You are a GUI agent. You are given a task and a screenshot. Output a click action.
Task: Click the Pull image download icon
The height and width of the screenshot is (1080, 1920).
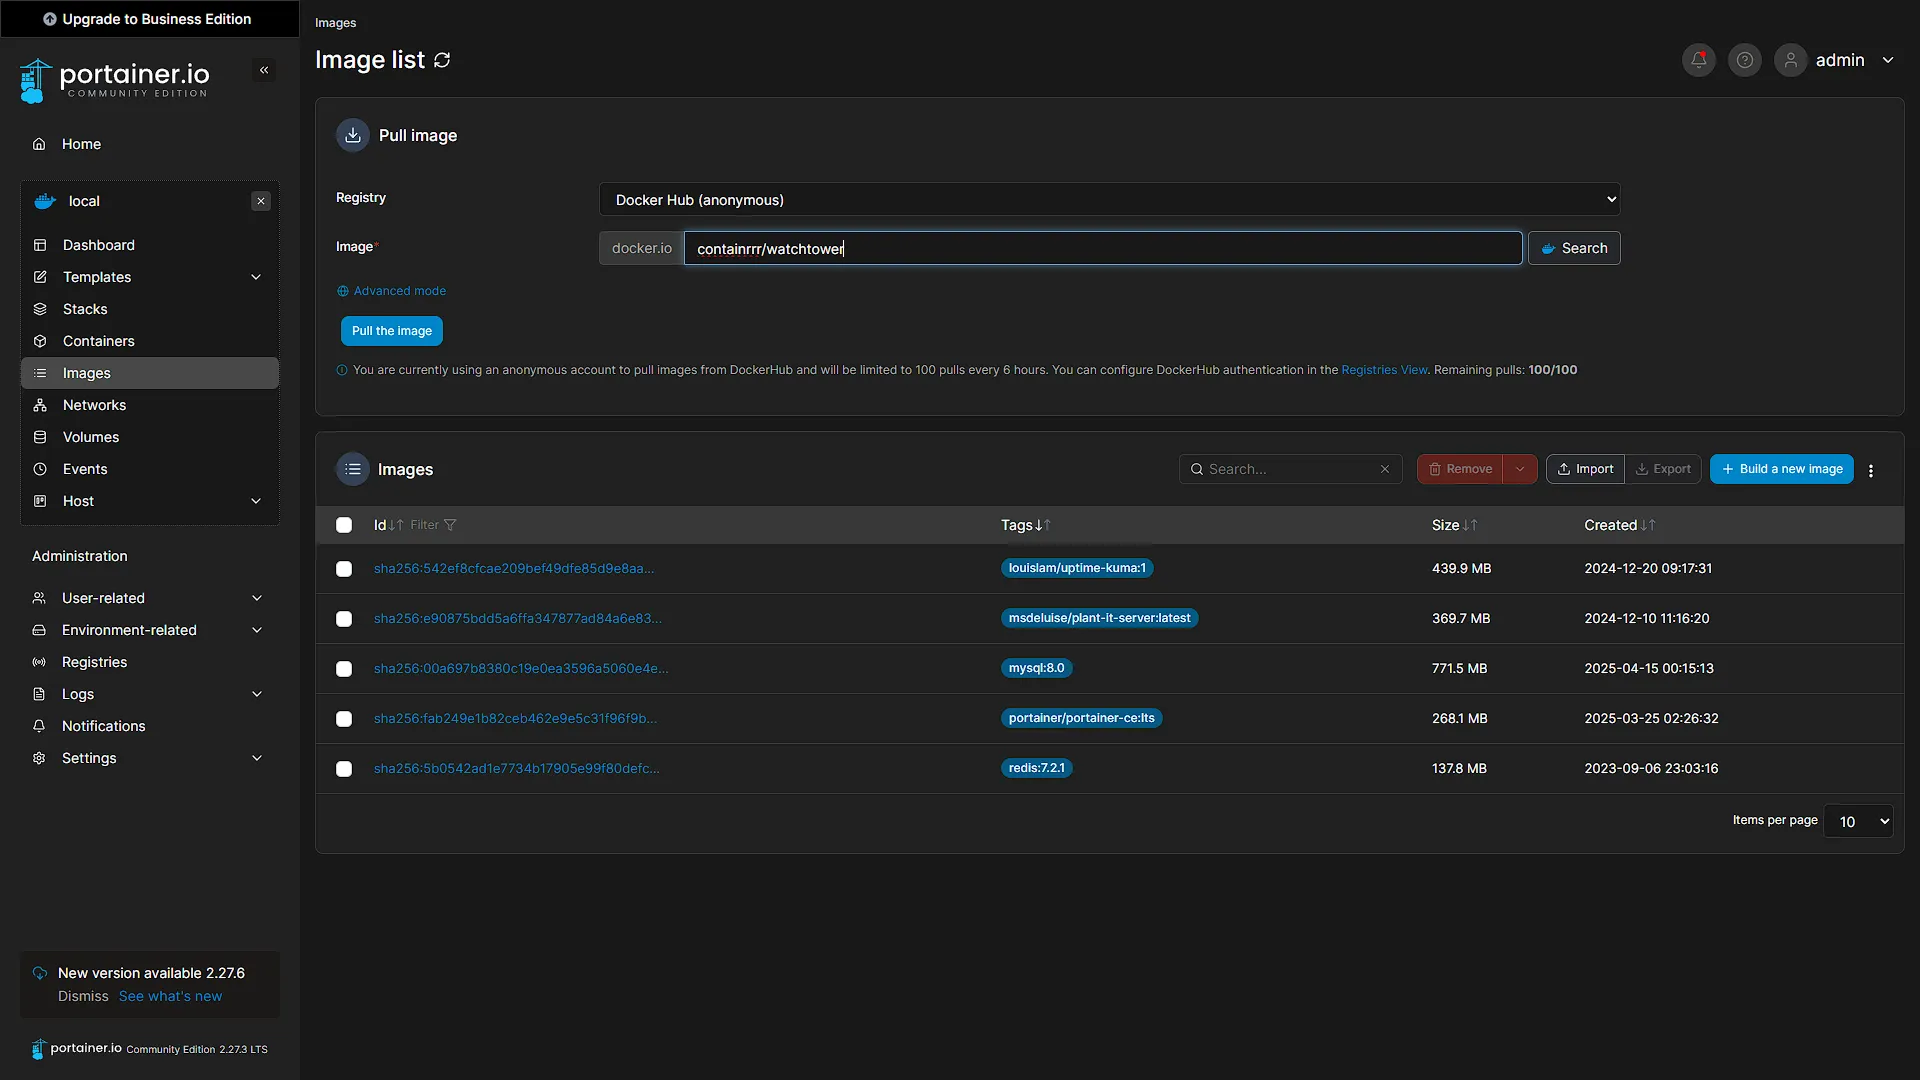[353, 135]
